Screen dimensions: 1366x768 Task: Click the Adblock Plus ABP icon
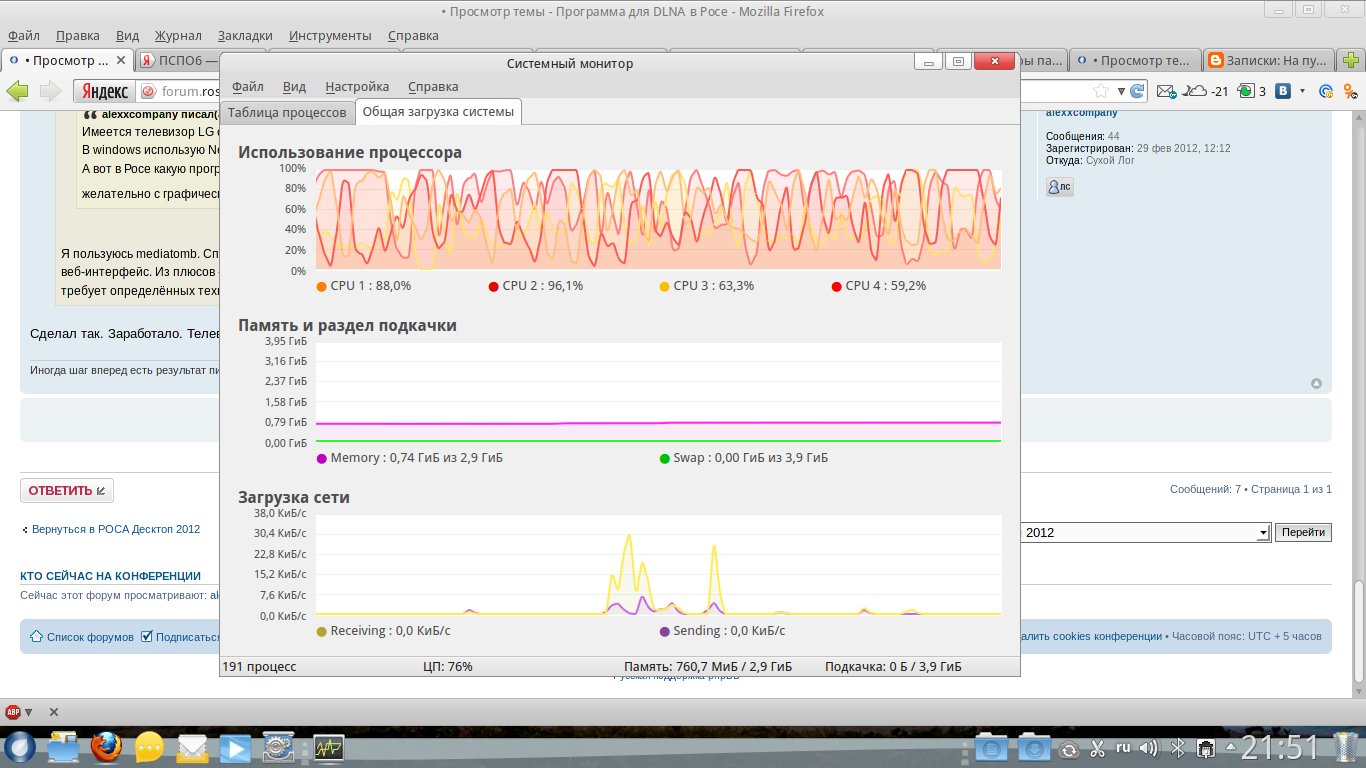coord(13,712)
